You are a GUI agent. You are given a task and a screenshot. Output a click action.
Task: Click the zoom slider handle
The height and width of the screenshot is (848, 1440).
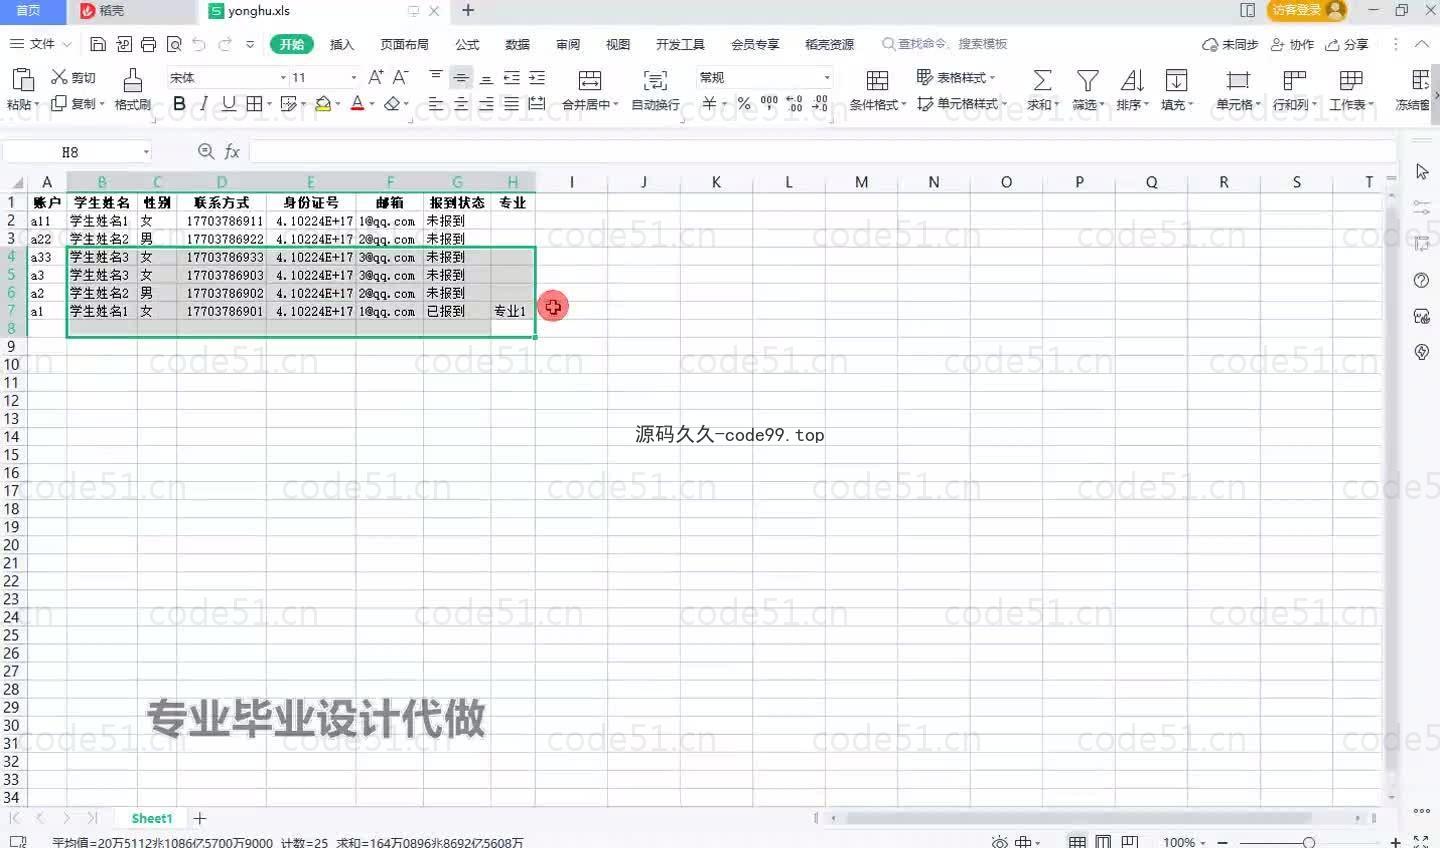(x=1309, y=842)
